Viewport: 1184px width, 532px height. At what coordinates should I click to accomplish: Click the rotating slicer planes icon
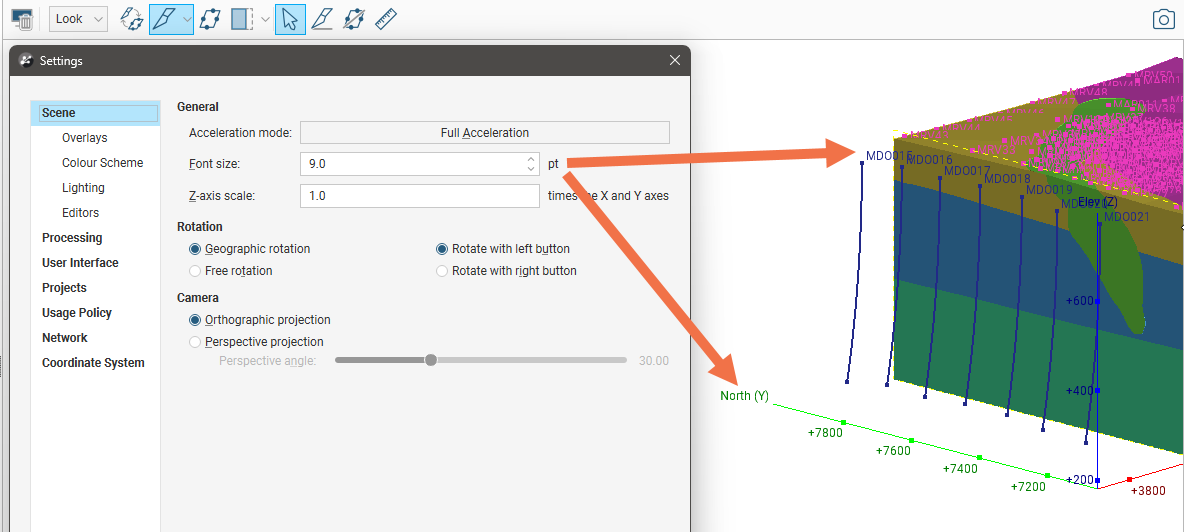tap(131, 19)
